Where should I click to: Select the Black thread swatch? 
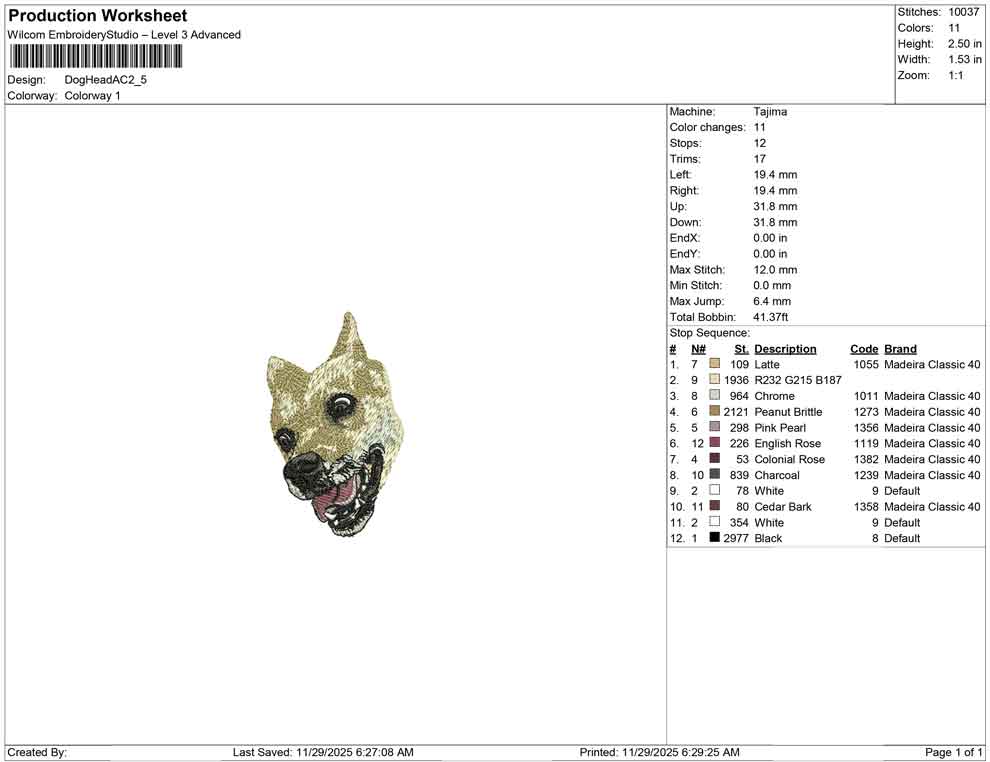(714, 538)
